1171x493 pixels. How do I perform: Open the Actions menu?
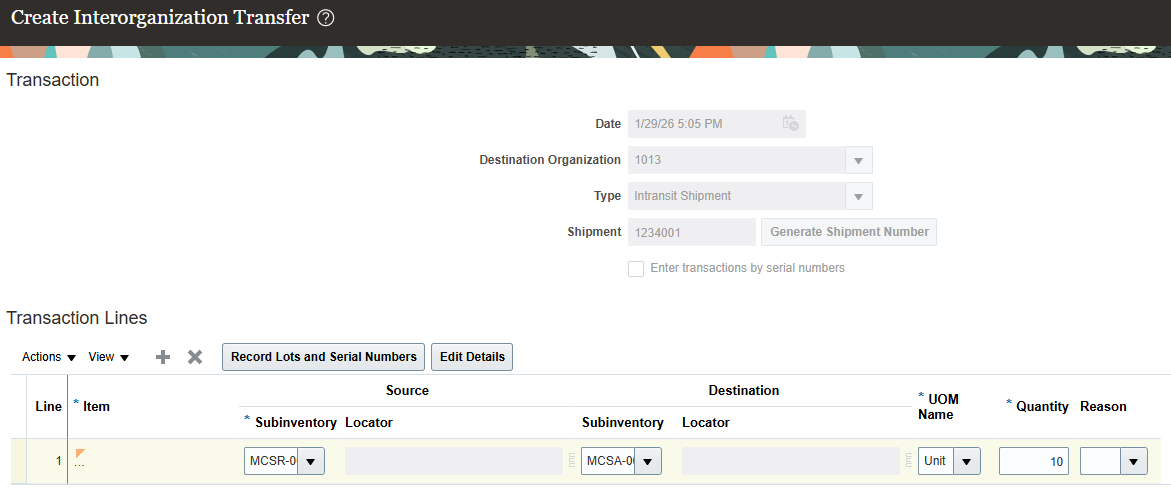[x=49, y=357]
